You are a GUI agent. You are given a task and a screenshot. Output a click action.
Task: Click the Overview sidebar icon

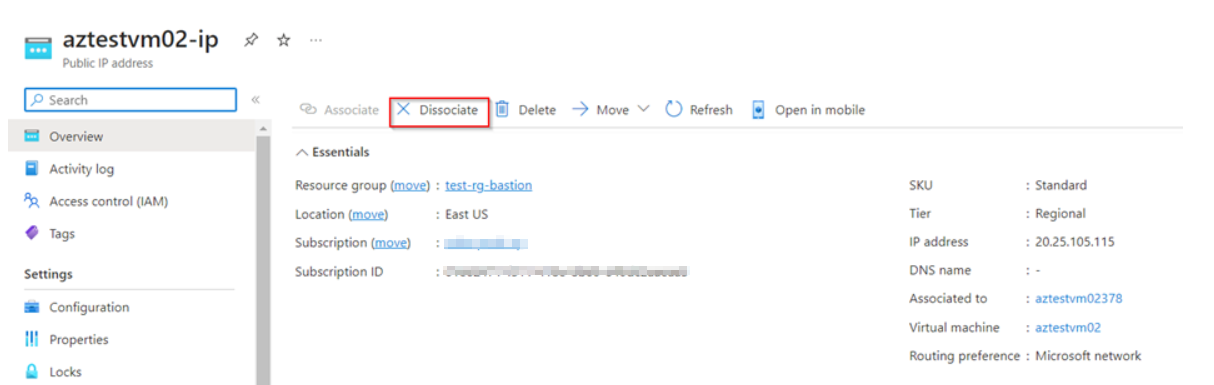coord(32,136)
